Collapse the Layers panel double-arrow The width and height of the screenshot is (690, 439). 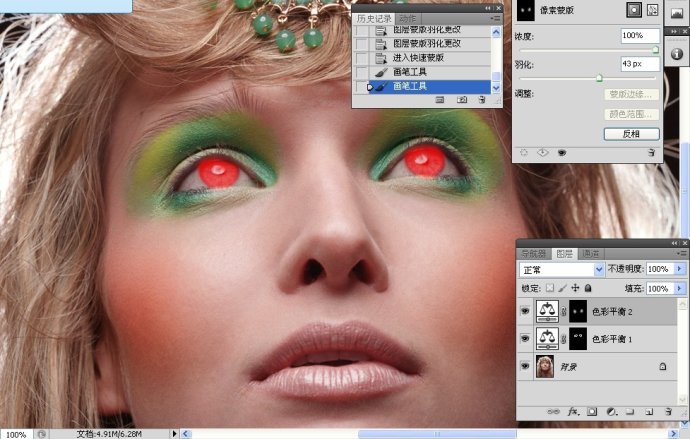675,243
